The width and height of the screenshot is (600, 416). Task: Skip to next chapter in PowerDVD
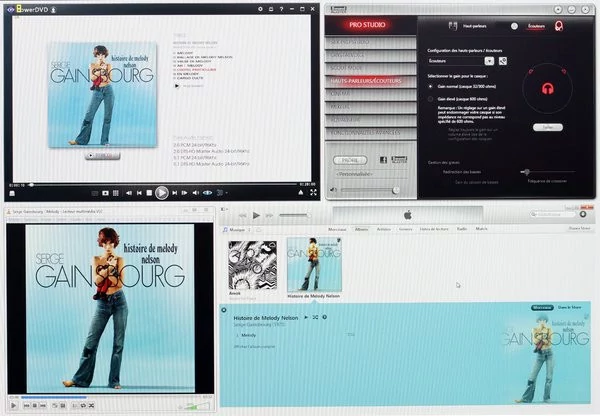(174, 193)
